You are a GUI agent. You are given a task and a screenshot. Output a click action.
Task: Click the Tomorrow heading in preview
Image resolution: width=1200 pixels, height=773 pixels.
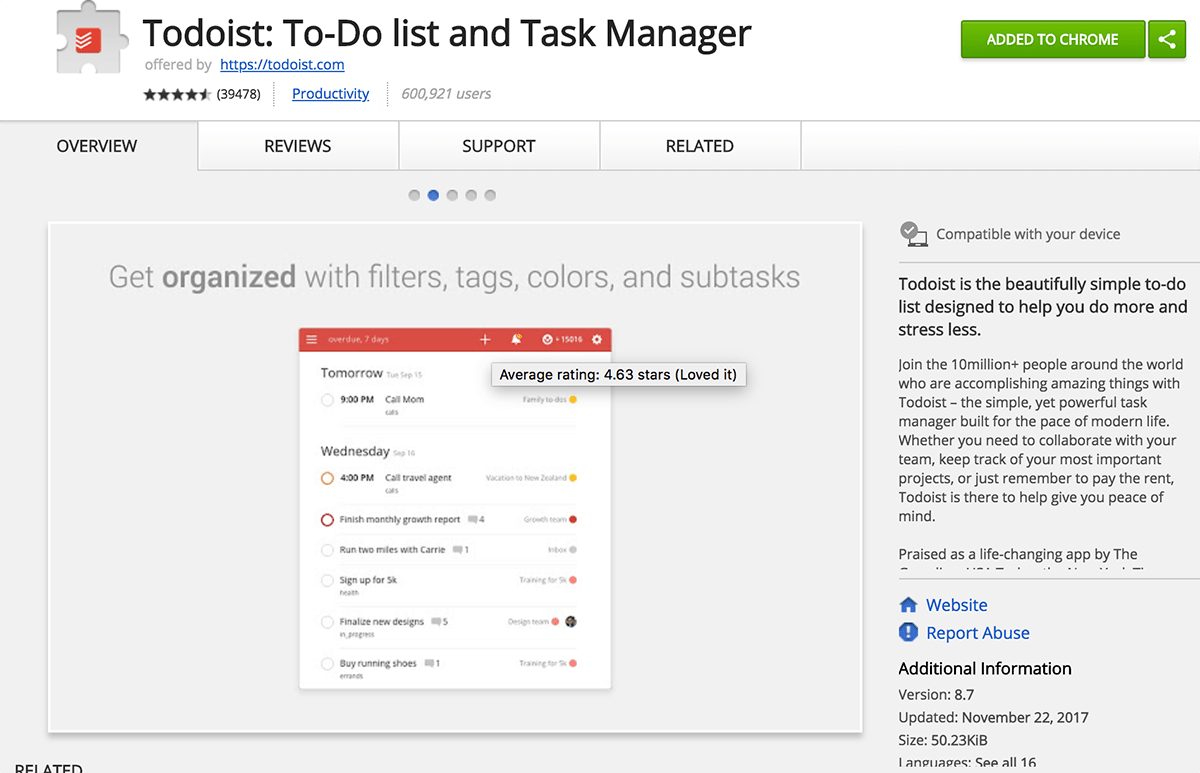point(352,373)
